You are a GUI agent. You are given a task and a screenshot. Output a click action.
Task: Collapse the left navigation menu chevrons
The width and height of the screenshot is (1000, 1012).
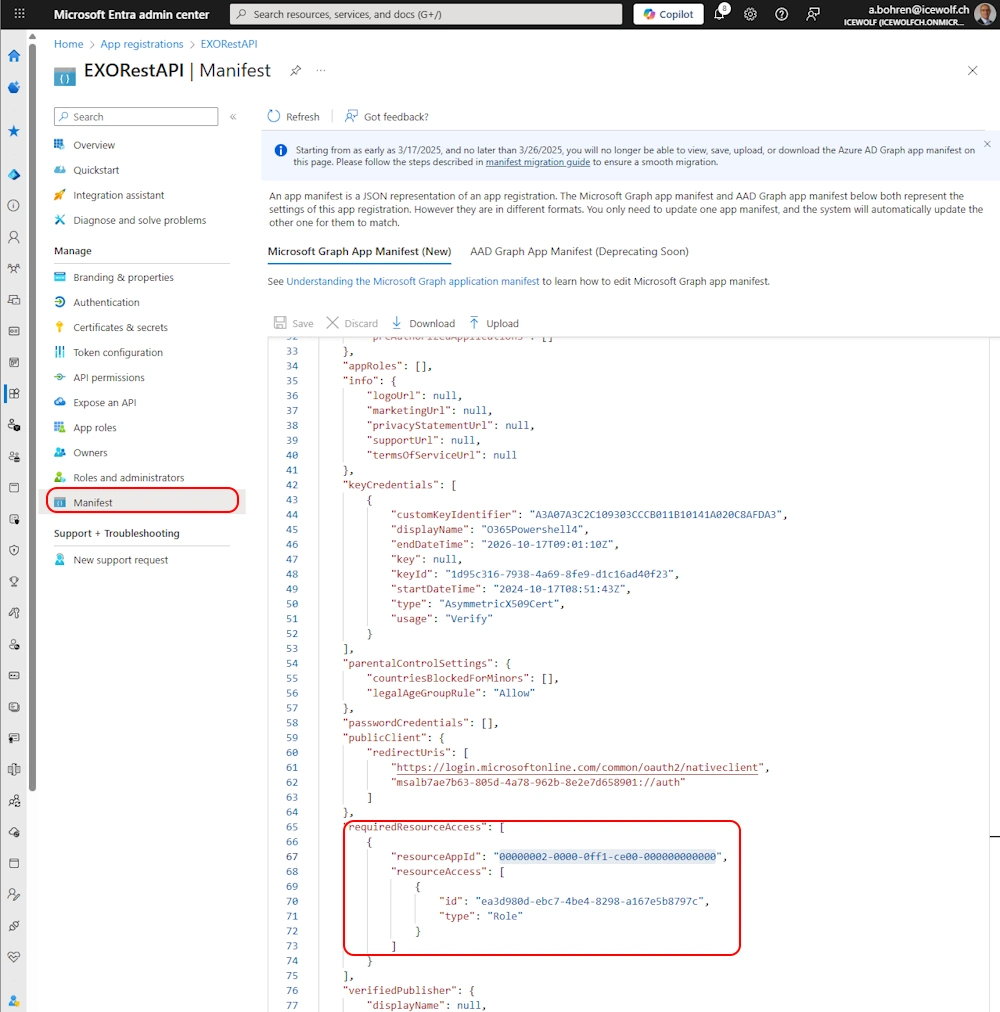pos(233,117)
